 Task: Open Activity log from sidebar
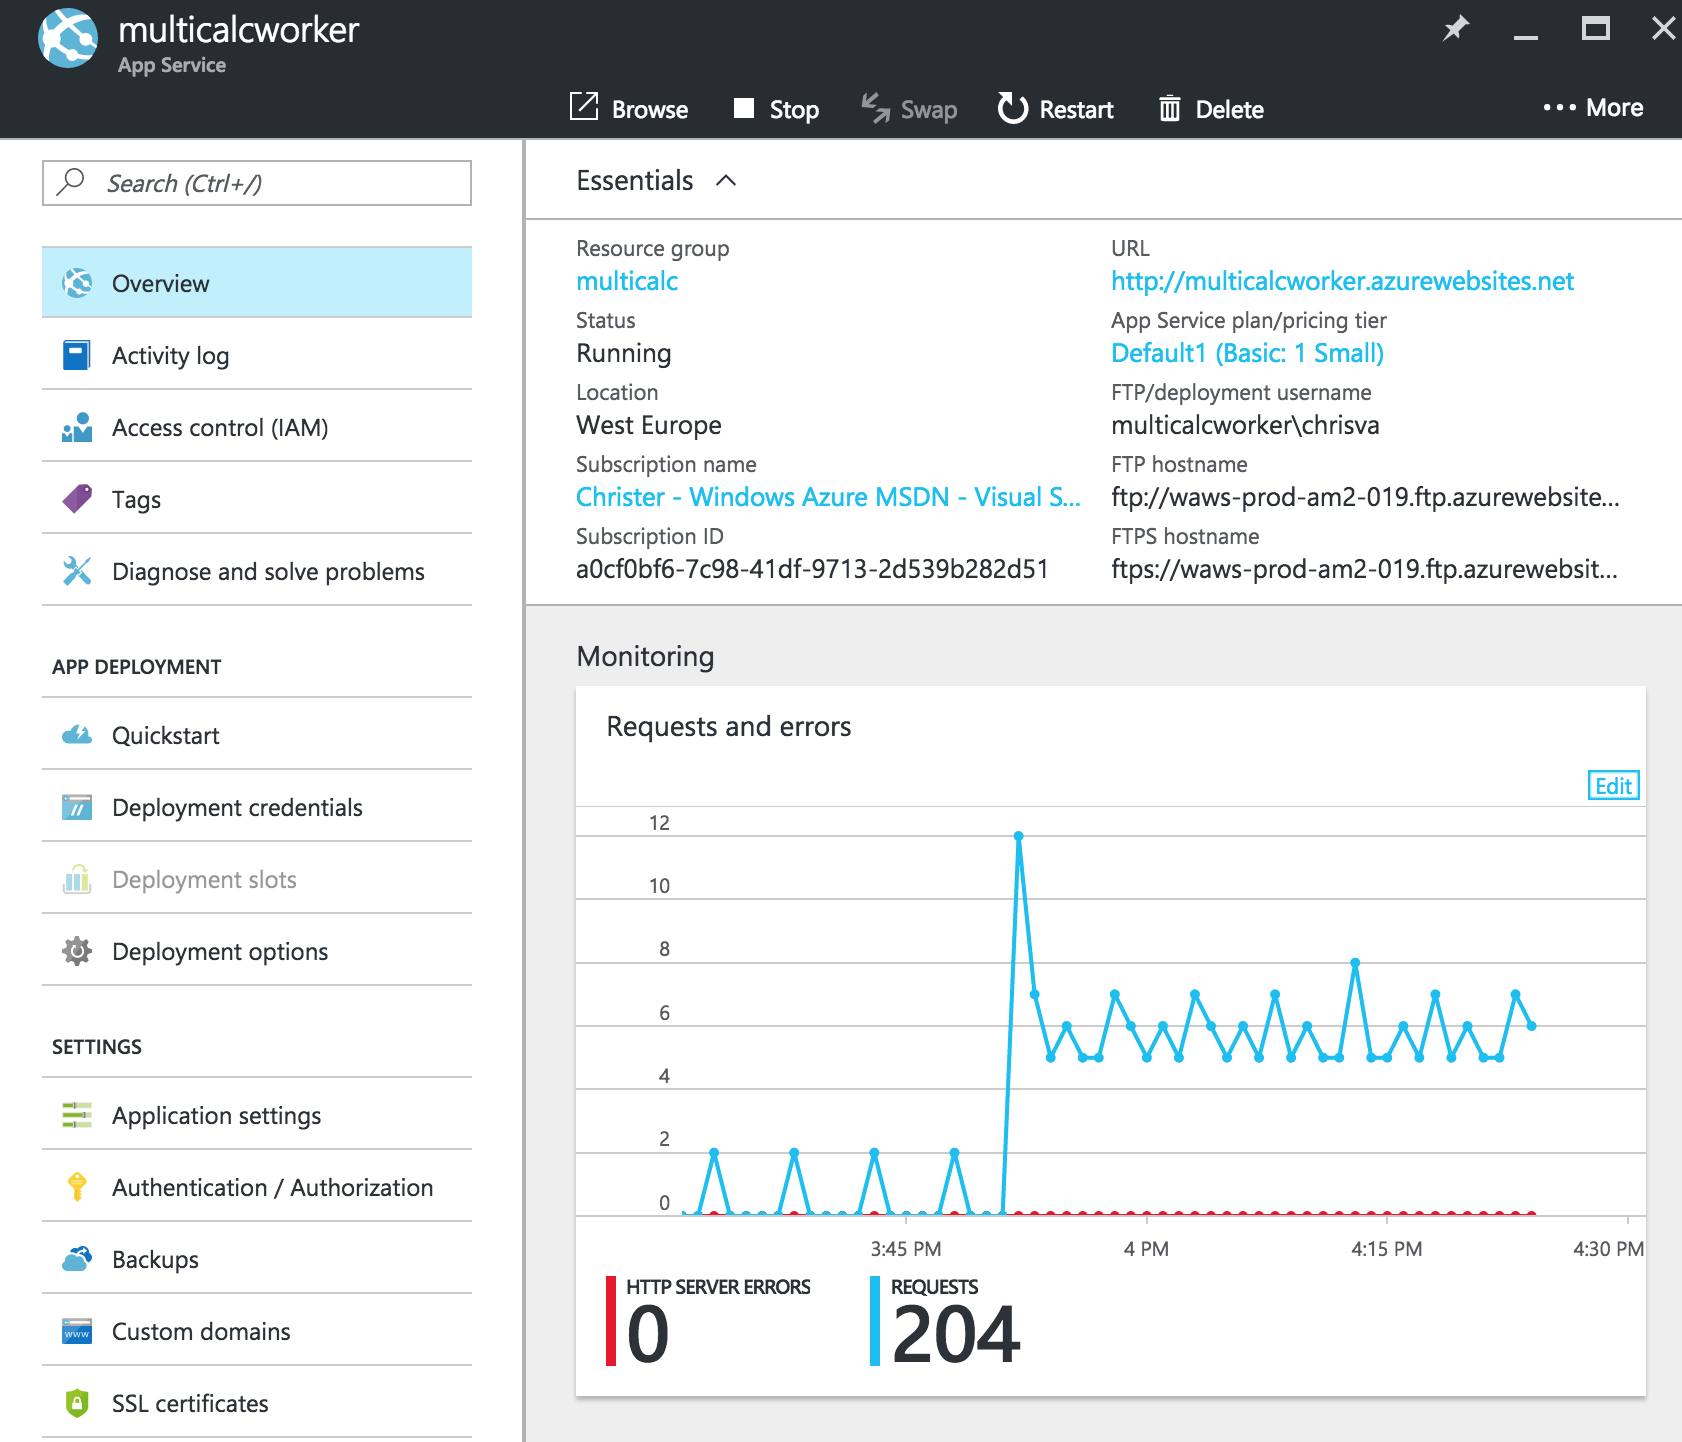(257, 355)
